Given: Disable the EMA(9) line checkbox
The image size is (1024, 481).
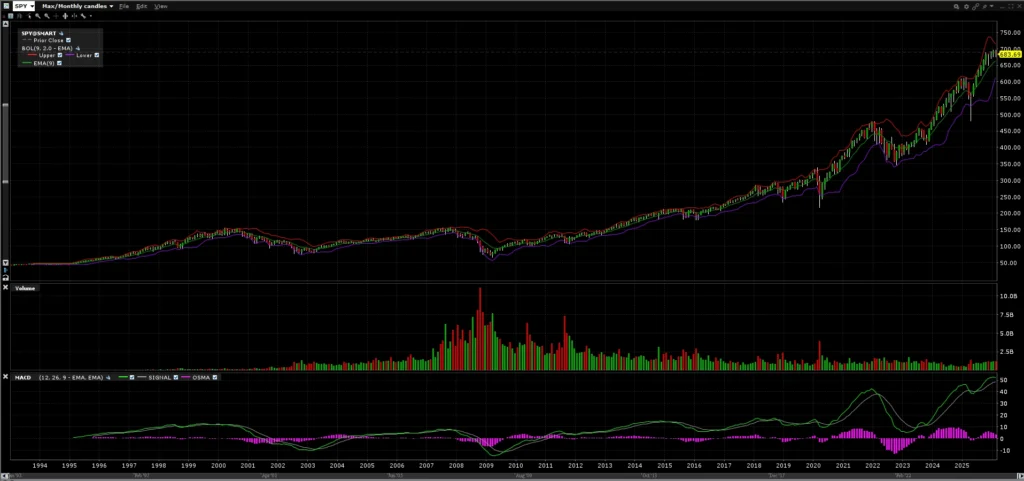Looking at the screenshot, I should (59, 63).
